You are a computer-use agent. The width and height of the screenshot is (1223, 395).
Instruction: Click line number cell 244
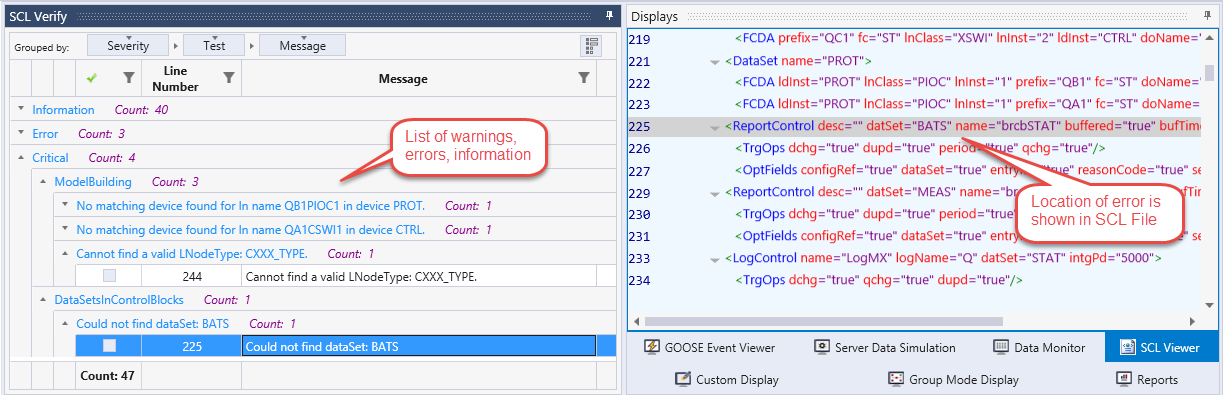click(x=191, y=276)
